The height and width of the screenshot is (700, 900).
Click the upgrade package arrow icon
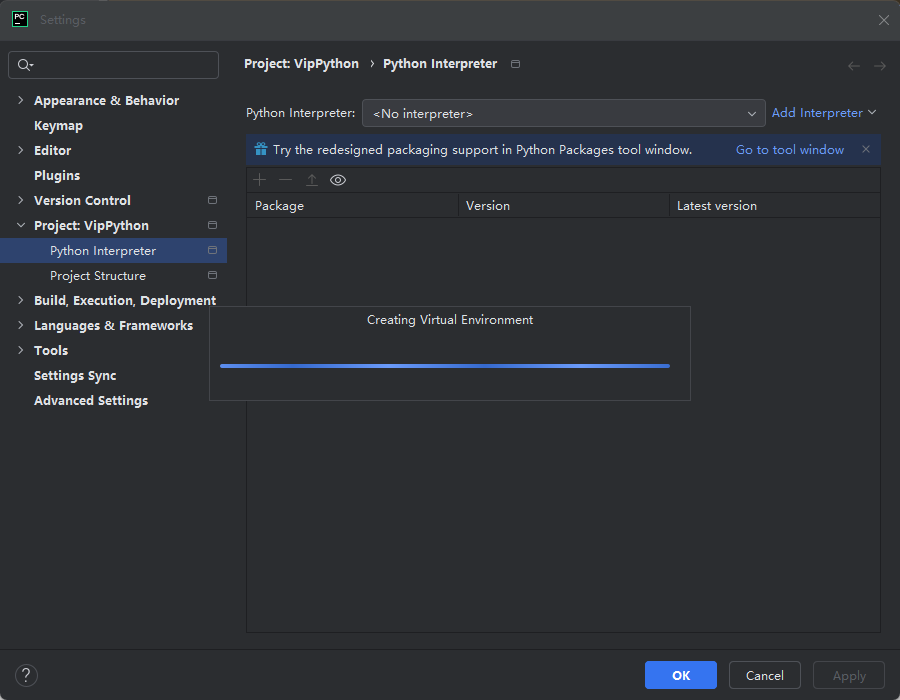click(311, 180)
